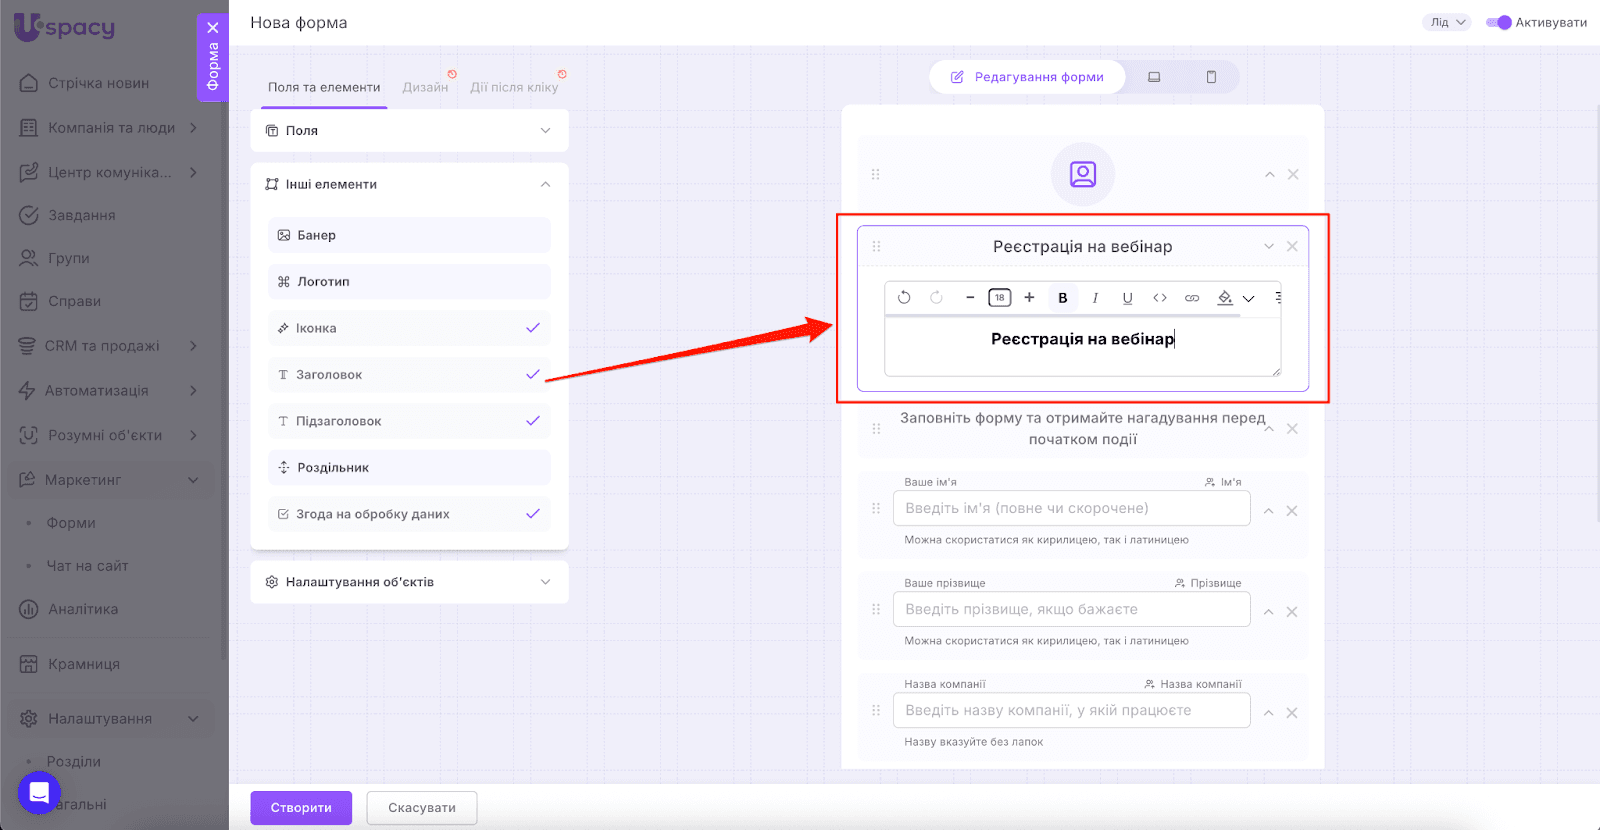This screenshot has height=830, width=1600.
Task: Open text fill color picker icon
Action: tap(1225, 298)
